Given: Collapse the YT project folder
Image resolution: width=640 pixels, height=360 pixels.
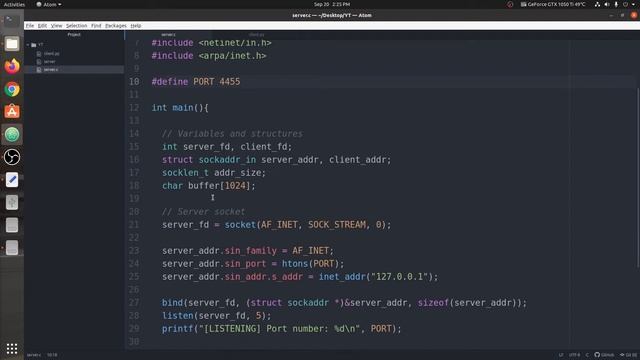Looking at the screenshot, I should [x=28, y=45].
